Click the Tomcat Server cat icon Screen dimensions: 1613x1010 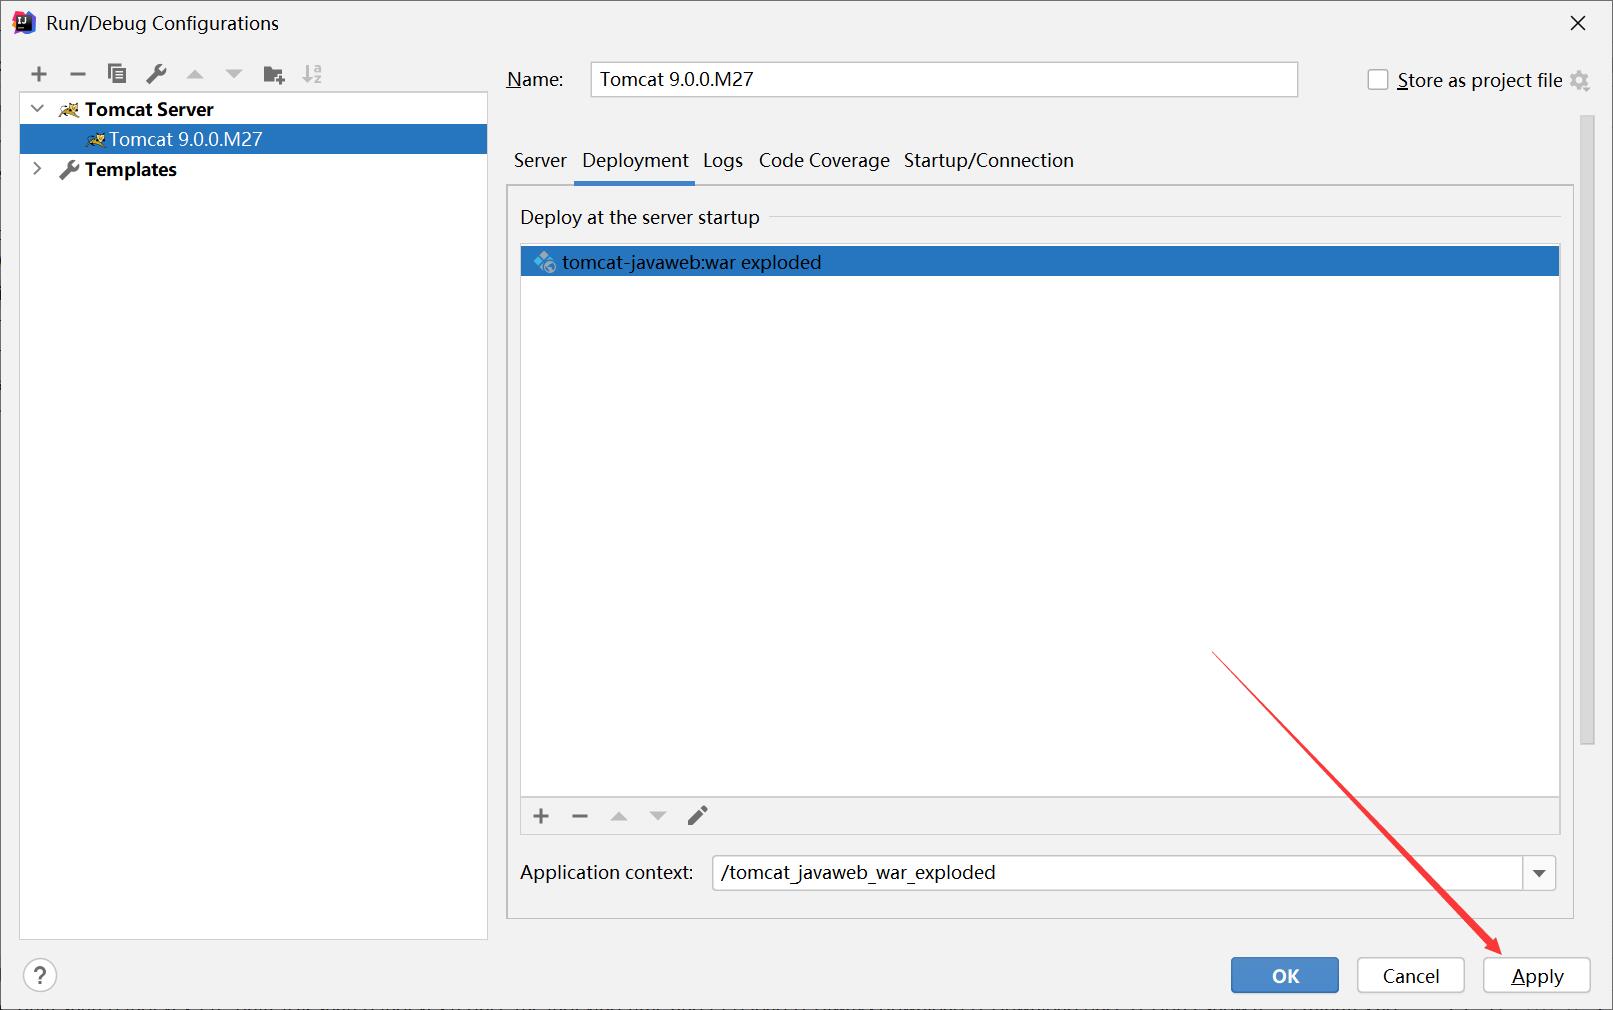coord(69,109)
